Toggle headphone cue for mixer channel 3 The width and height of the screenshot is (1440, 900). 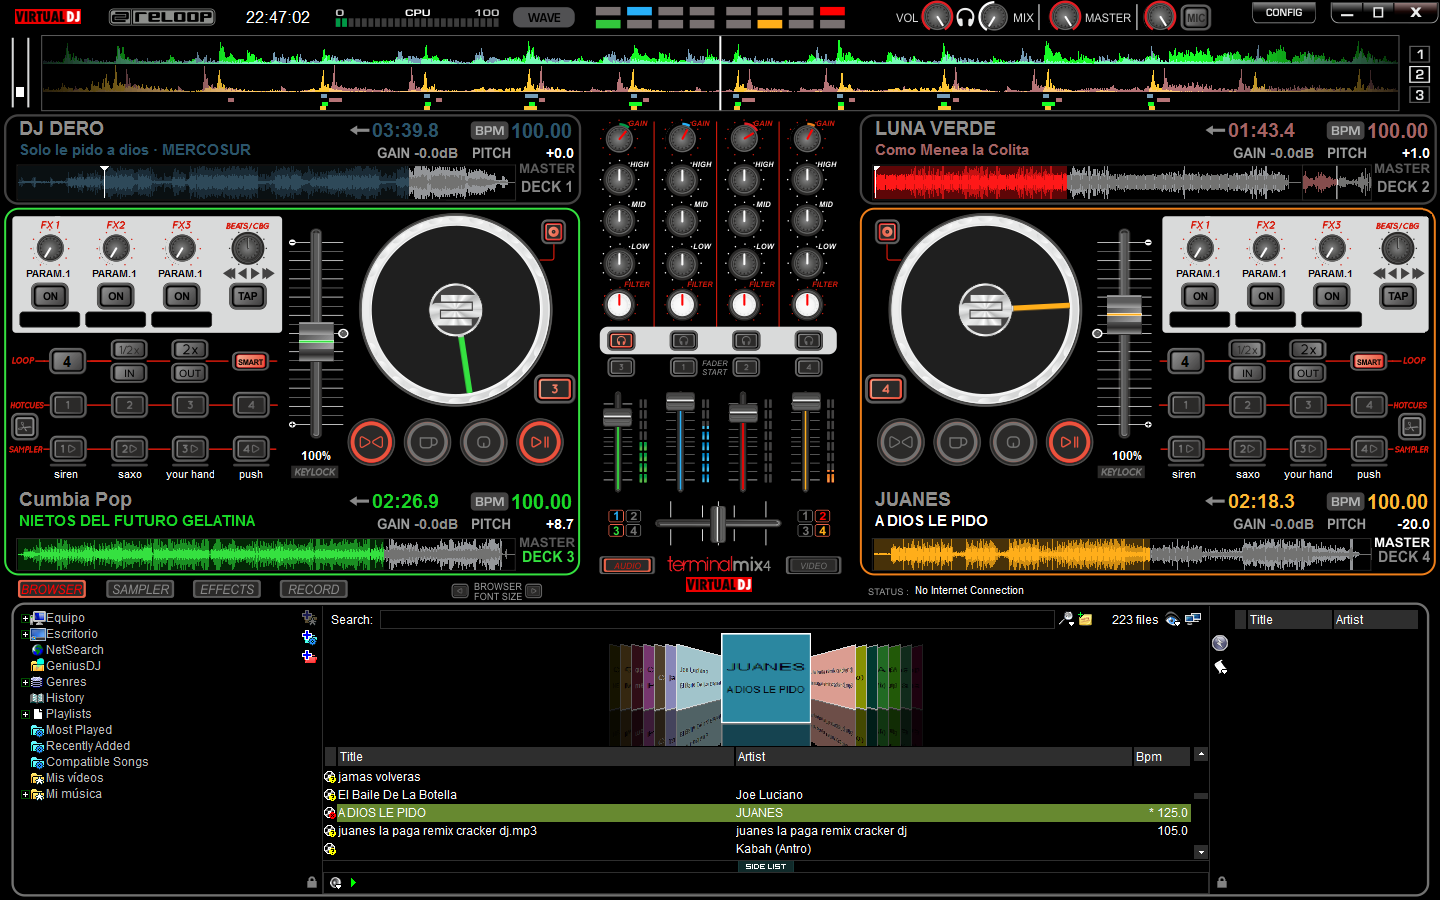click(621, 341)
